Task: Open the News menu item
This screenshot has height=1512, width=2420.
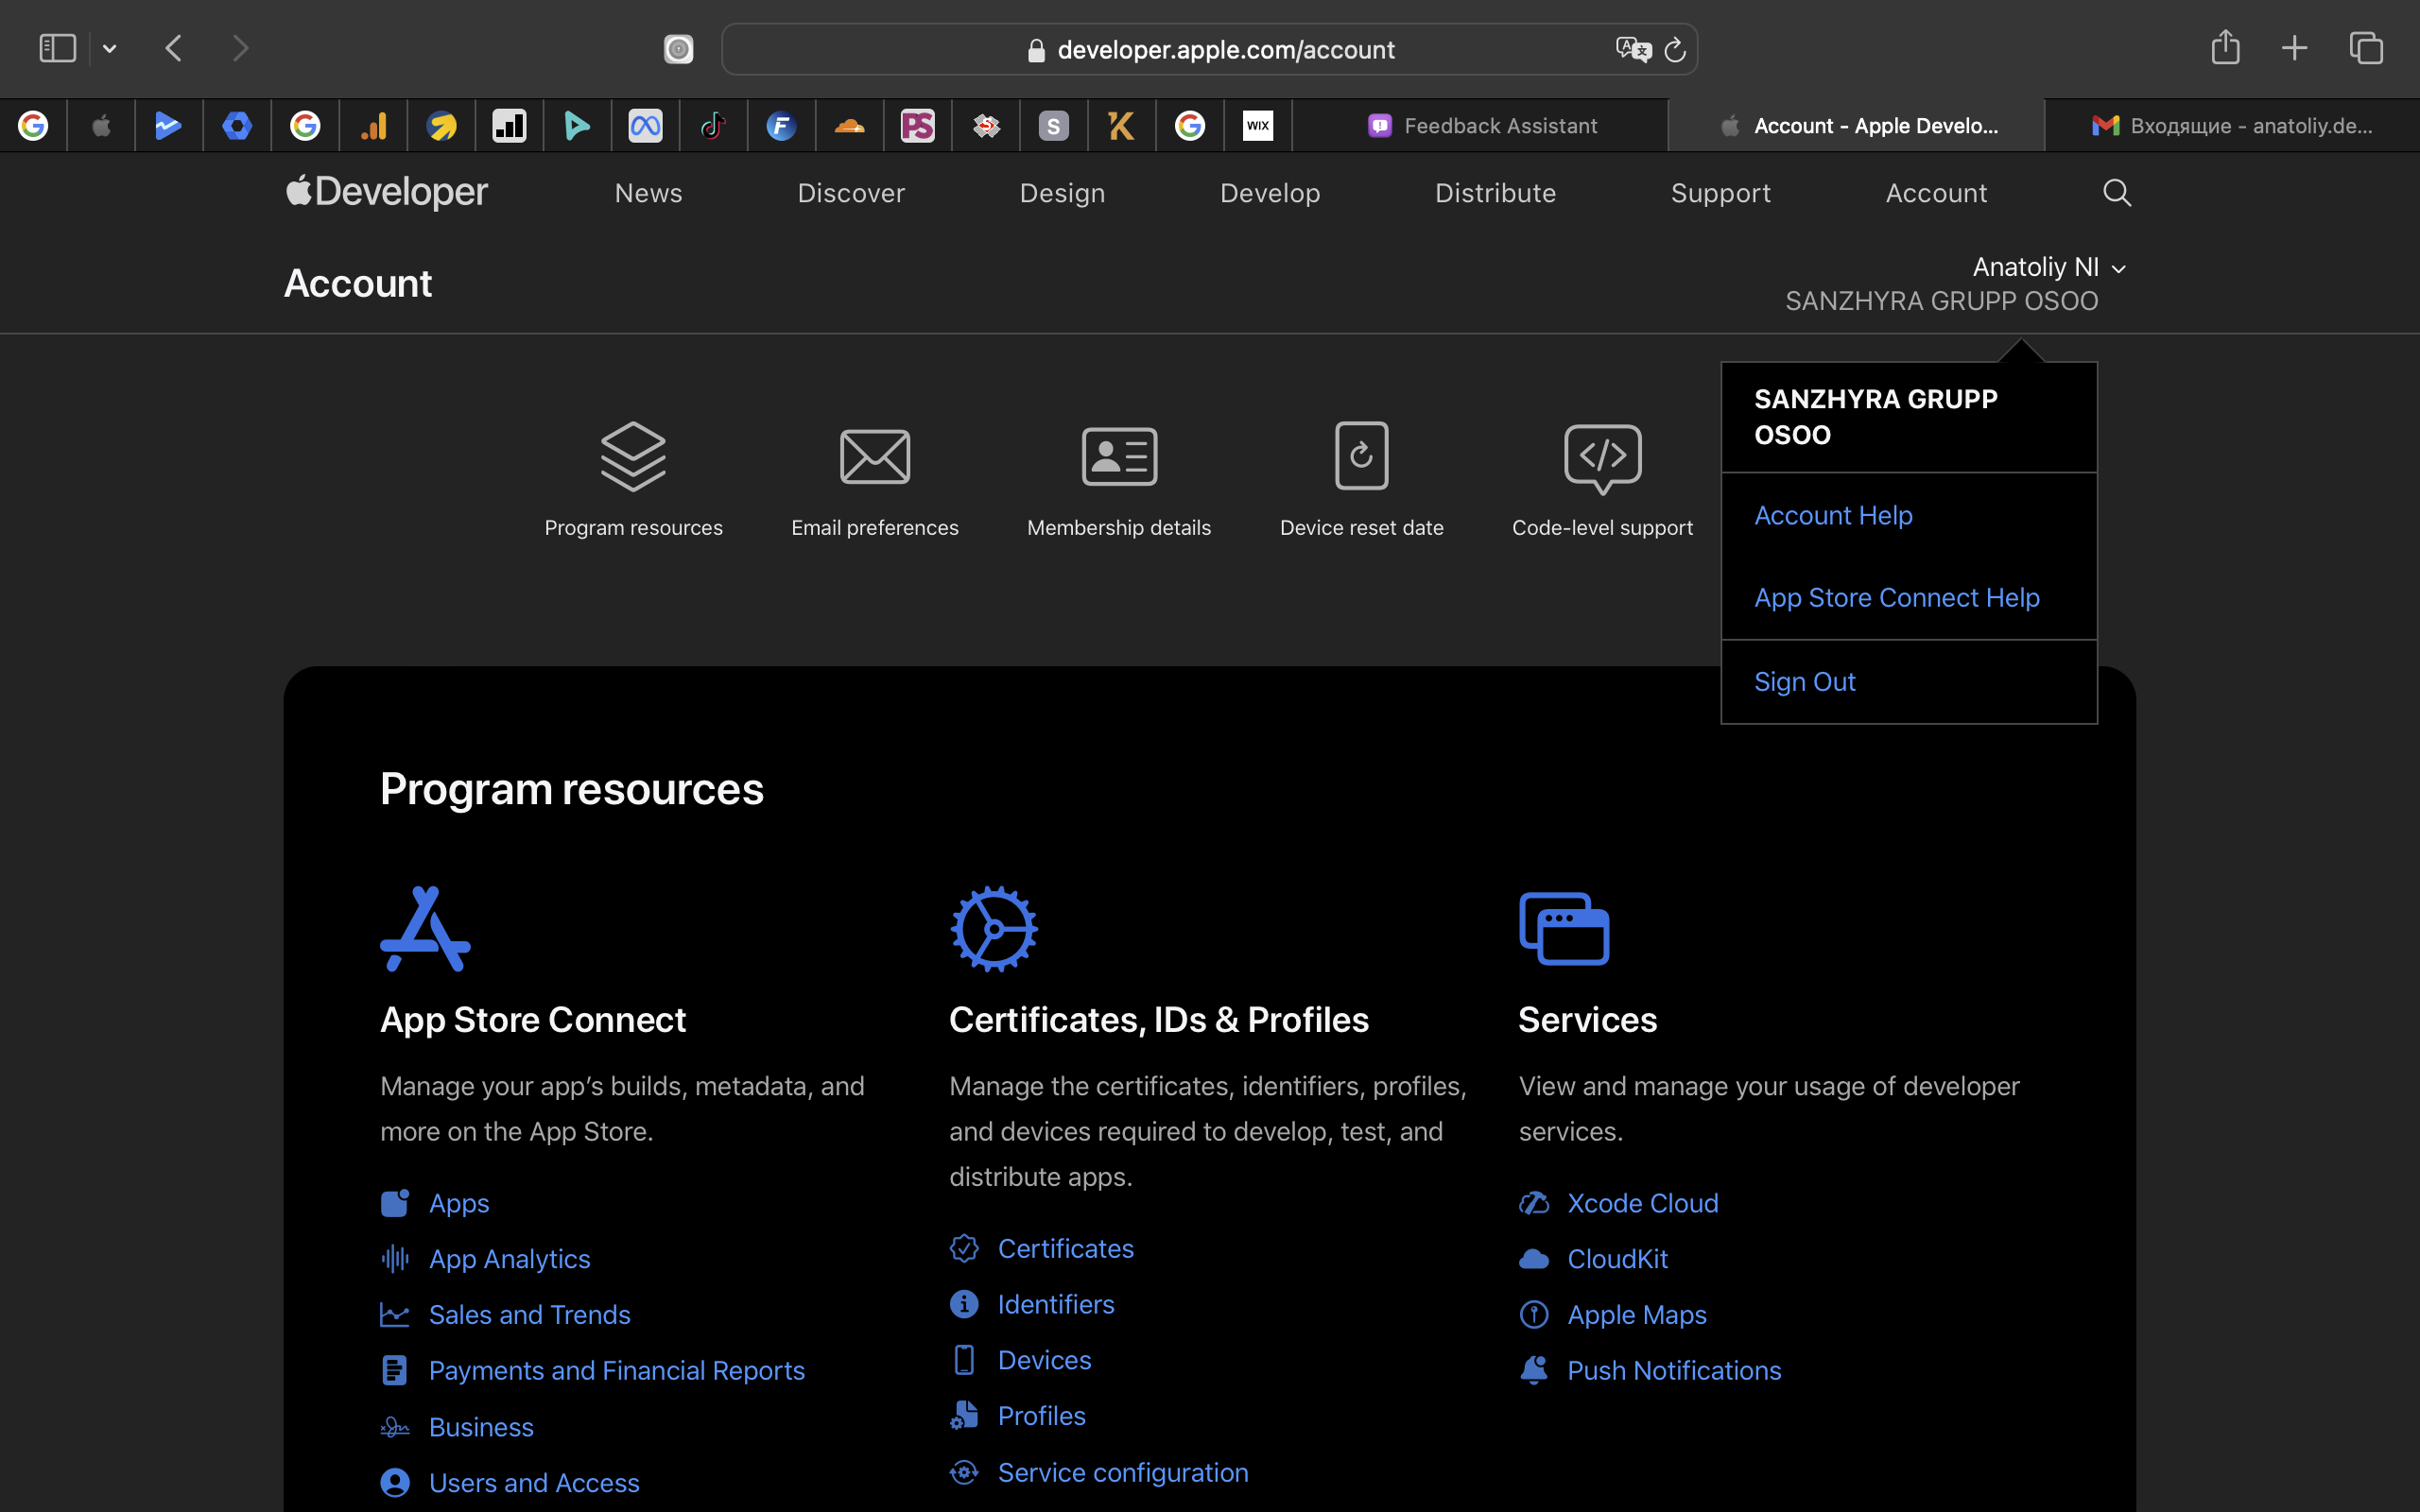Action: pos(648,193)
